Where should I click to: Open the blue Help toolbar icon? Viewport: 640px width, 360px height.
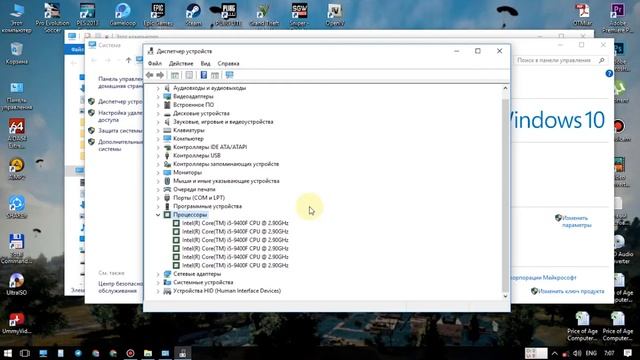tap(204, 75)
